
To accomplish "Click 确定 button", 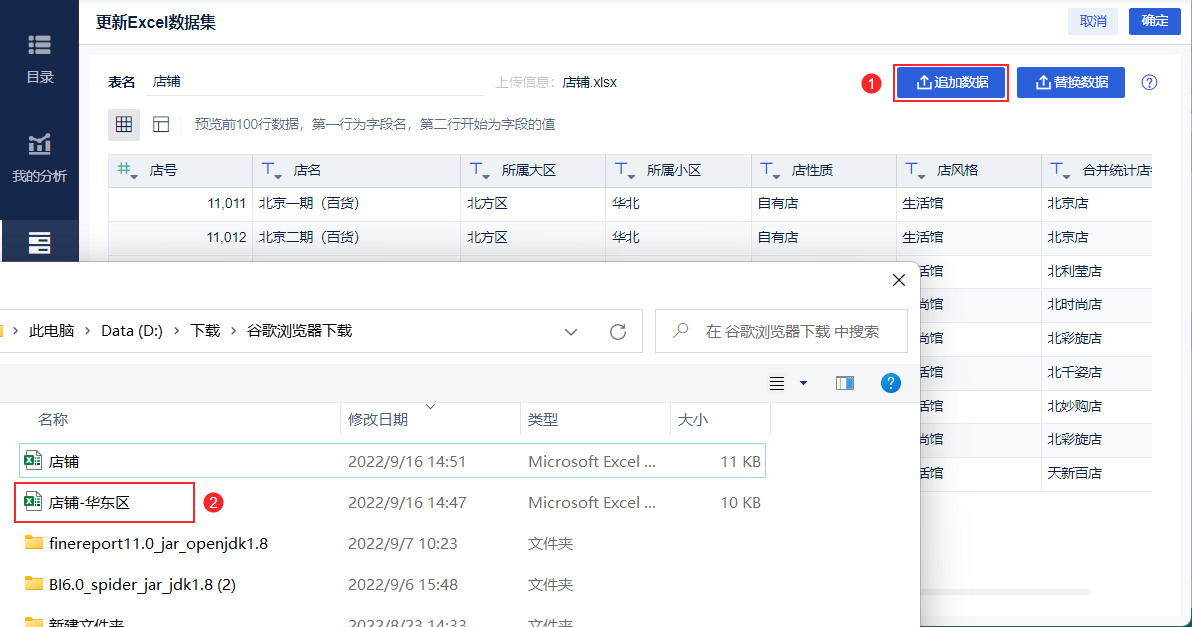I will tap(1155, 21).
